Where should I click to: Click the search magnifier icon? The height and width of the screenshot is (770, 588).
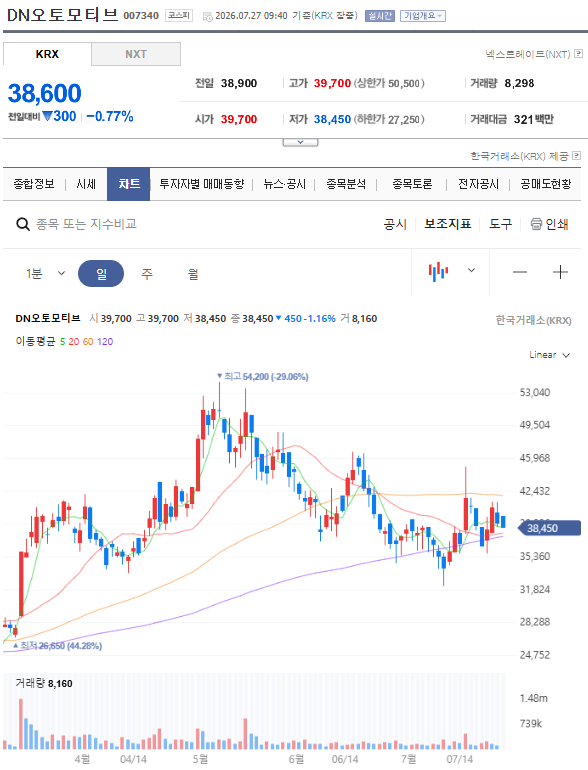[x=23, y=224]
